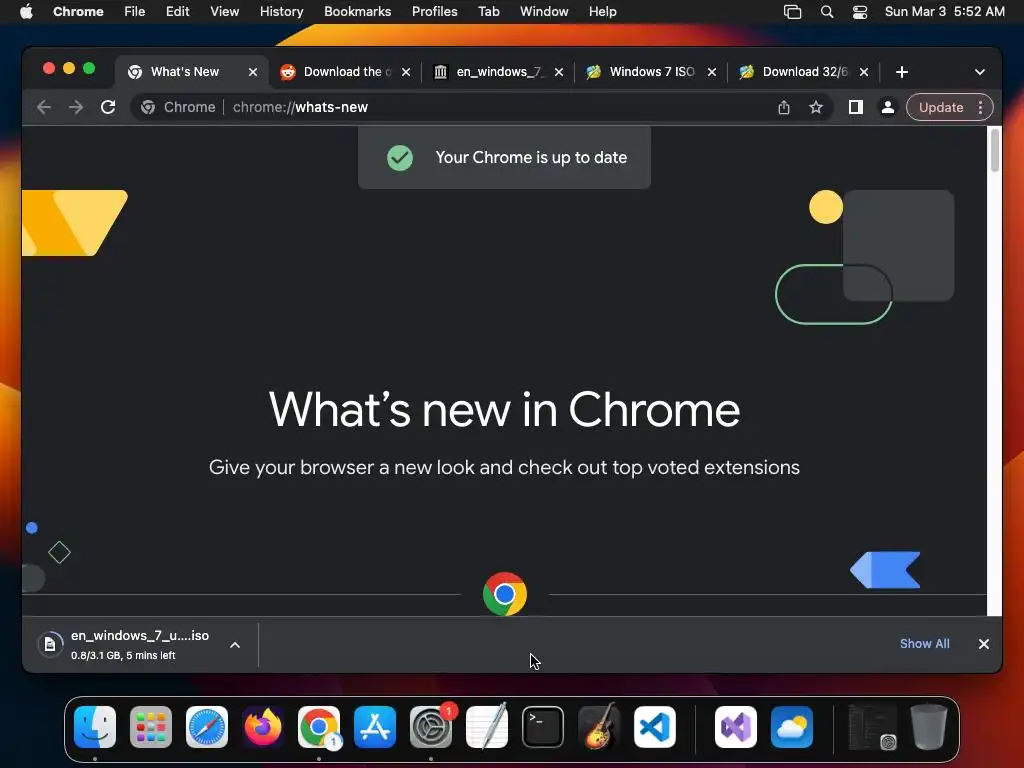1024x768 pixels.
Task: Reload the What's New page
Action: 108,107
